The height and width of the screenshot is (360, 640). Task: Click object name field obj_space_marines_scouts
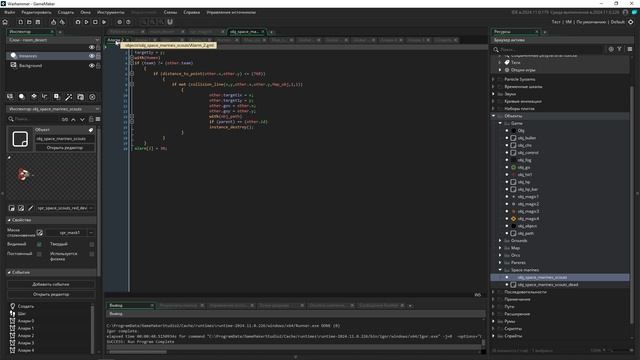65,139
